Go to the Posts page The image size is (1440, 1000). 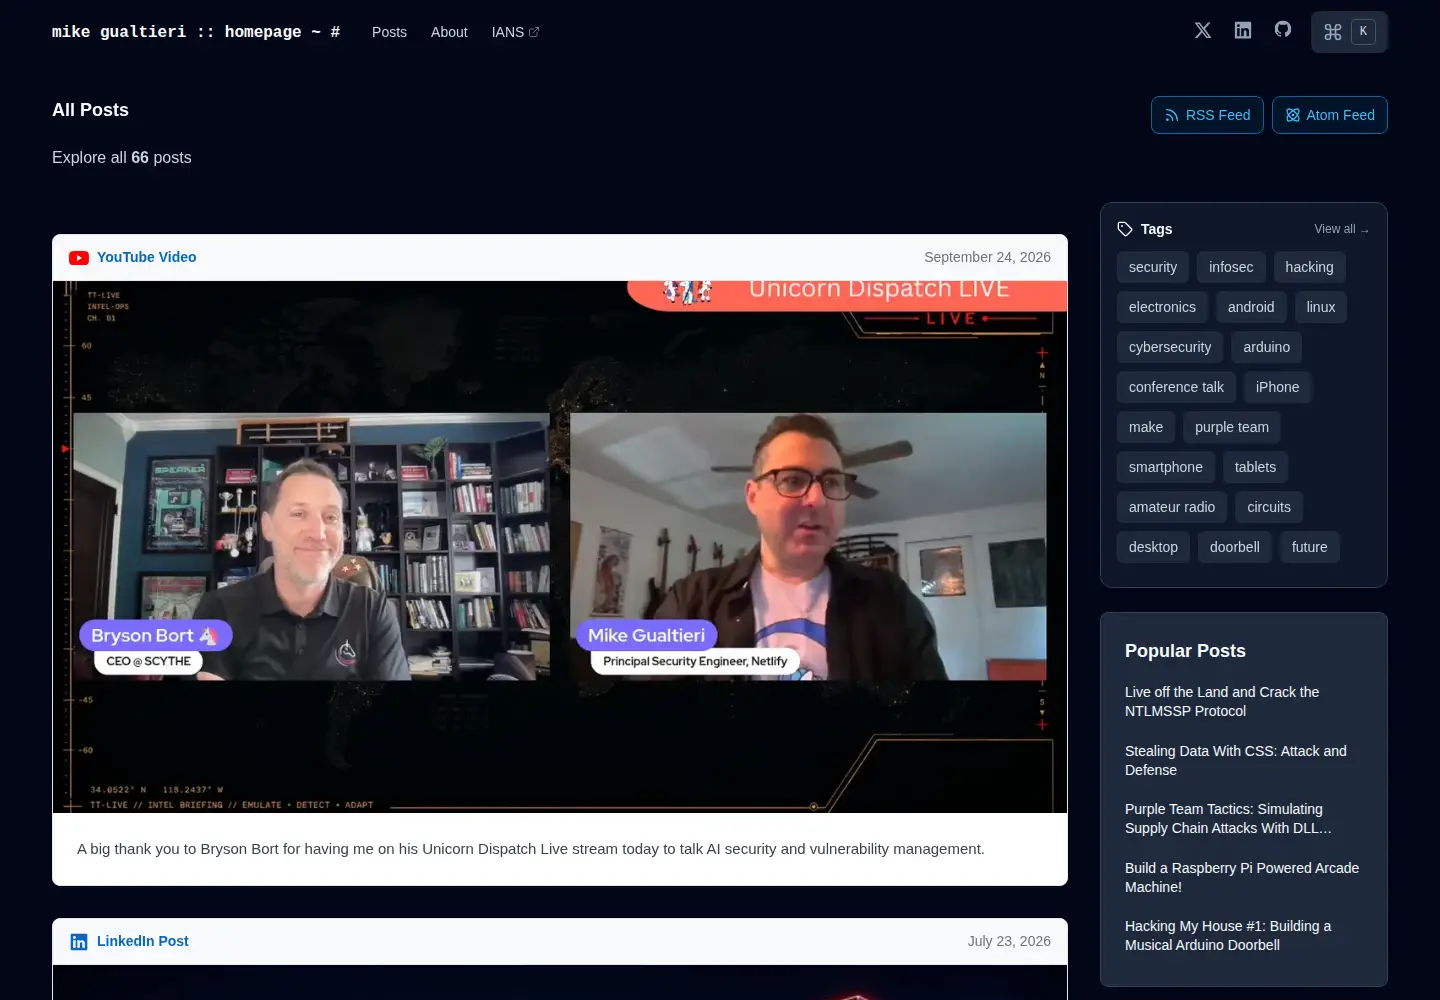coord(389,32)
